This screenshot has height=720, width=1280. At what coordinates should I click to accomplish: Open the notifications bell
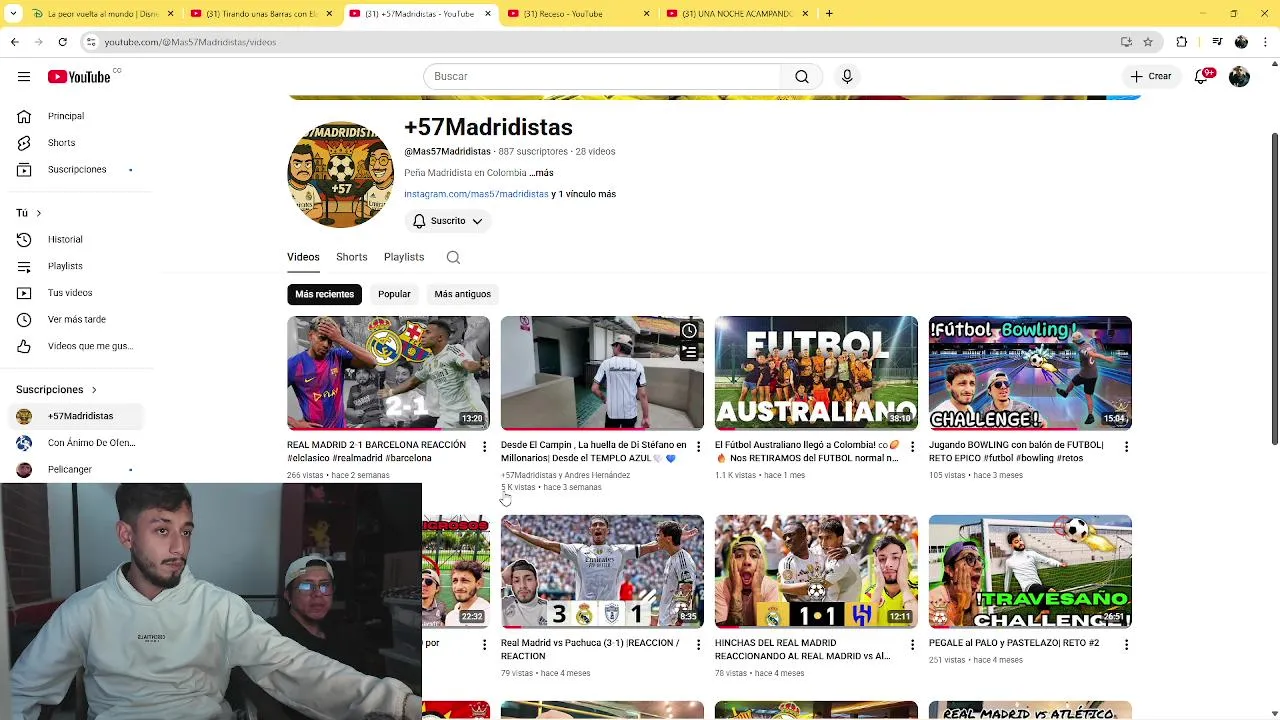point(1203,76)
